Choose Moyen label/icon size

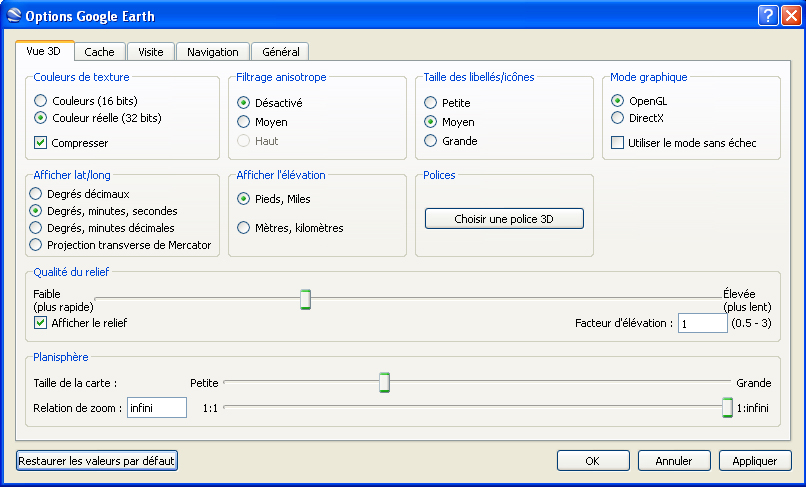(449, 122)
